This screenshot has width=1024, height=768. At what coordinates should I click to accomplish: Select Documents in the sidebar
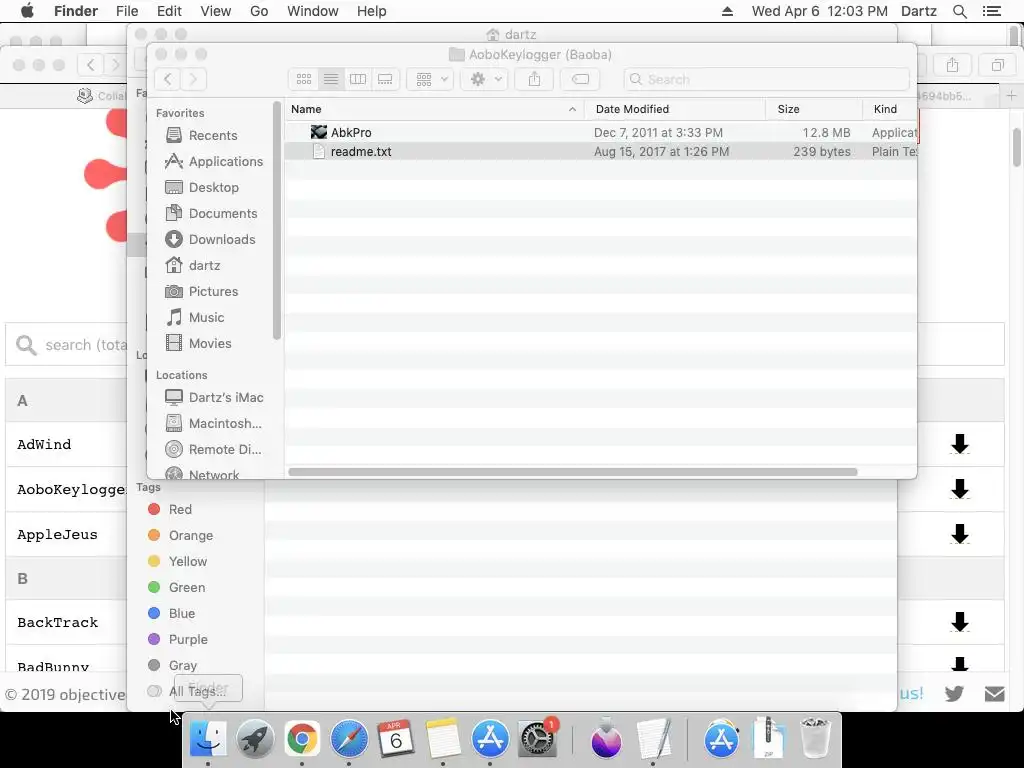pos(211,214)
